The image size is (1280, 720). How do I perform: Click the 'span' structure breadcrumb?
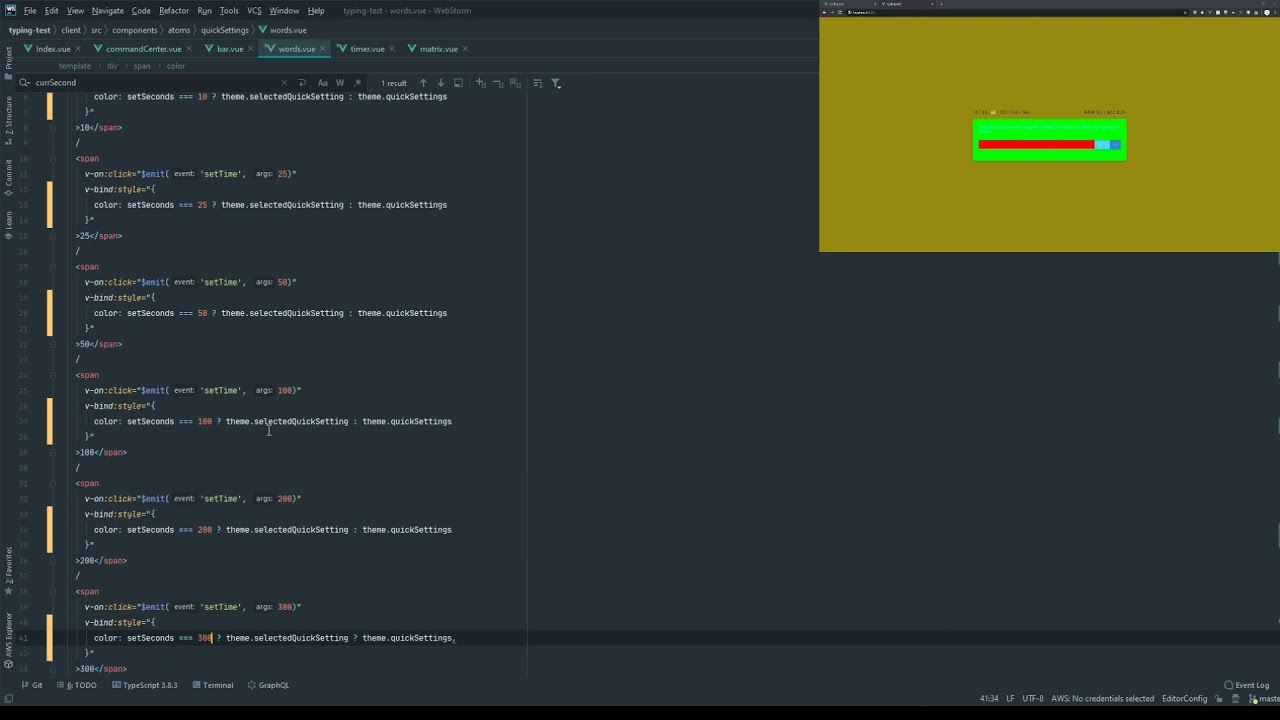click(142, 66)
